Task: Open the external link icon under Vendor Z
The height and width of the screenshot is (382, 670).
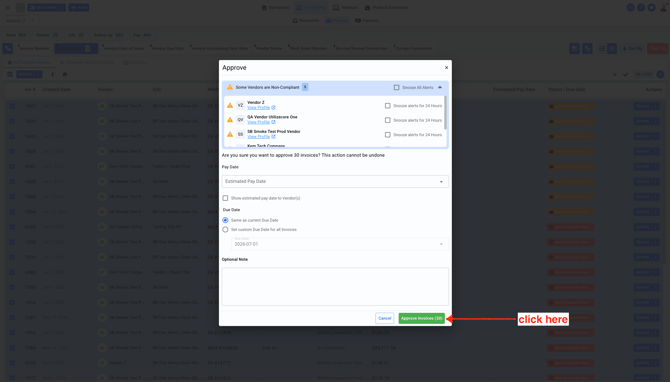Action: pyautogui.click(x=273, y=108)
